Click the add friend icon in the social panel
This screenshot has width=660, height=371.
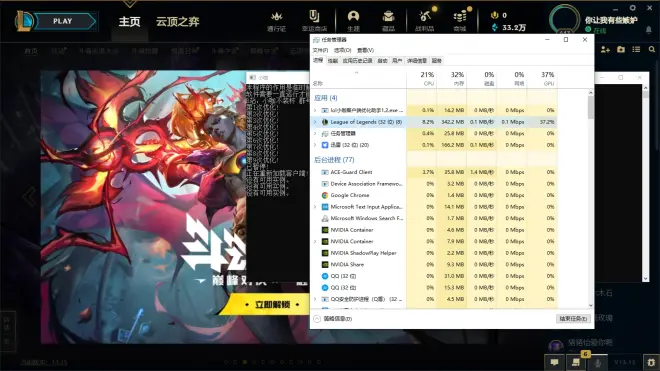pos(605,50)
